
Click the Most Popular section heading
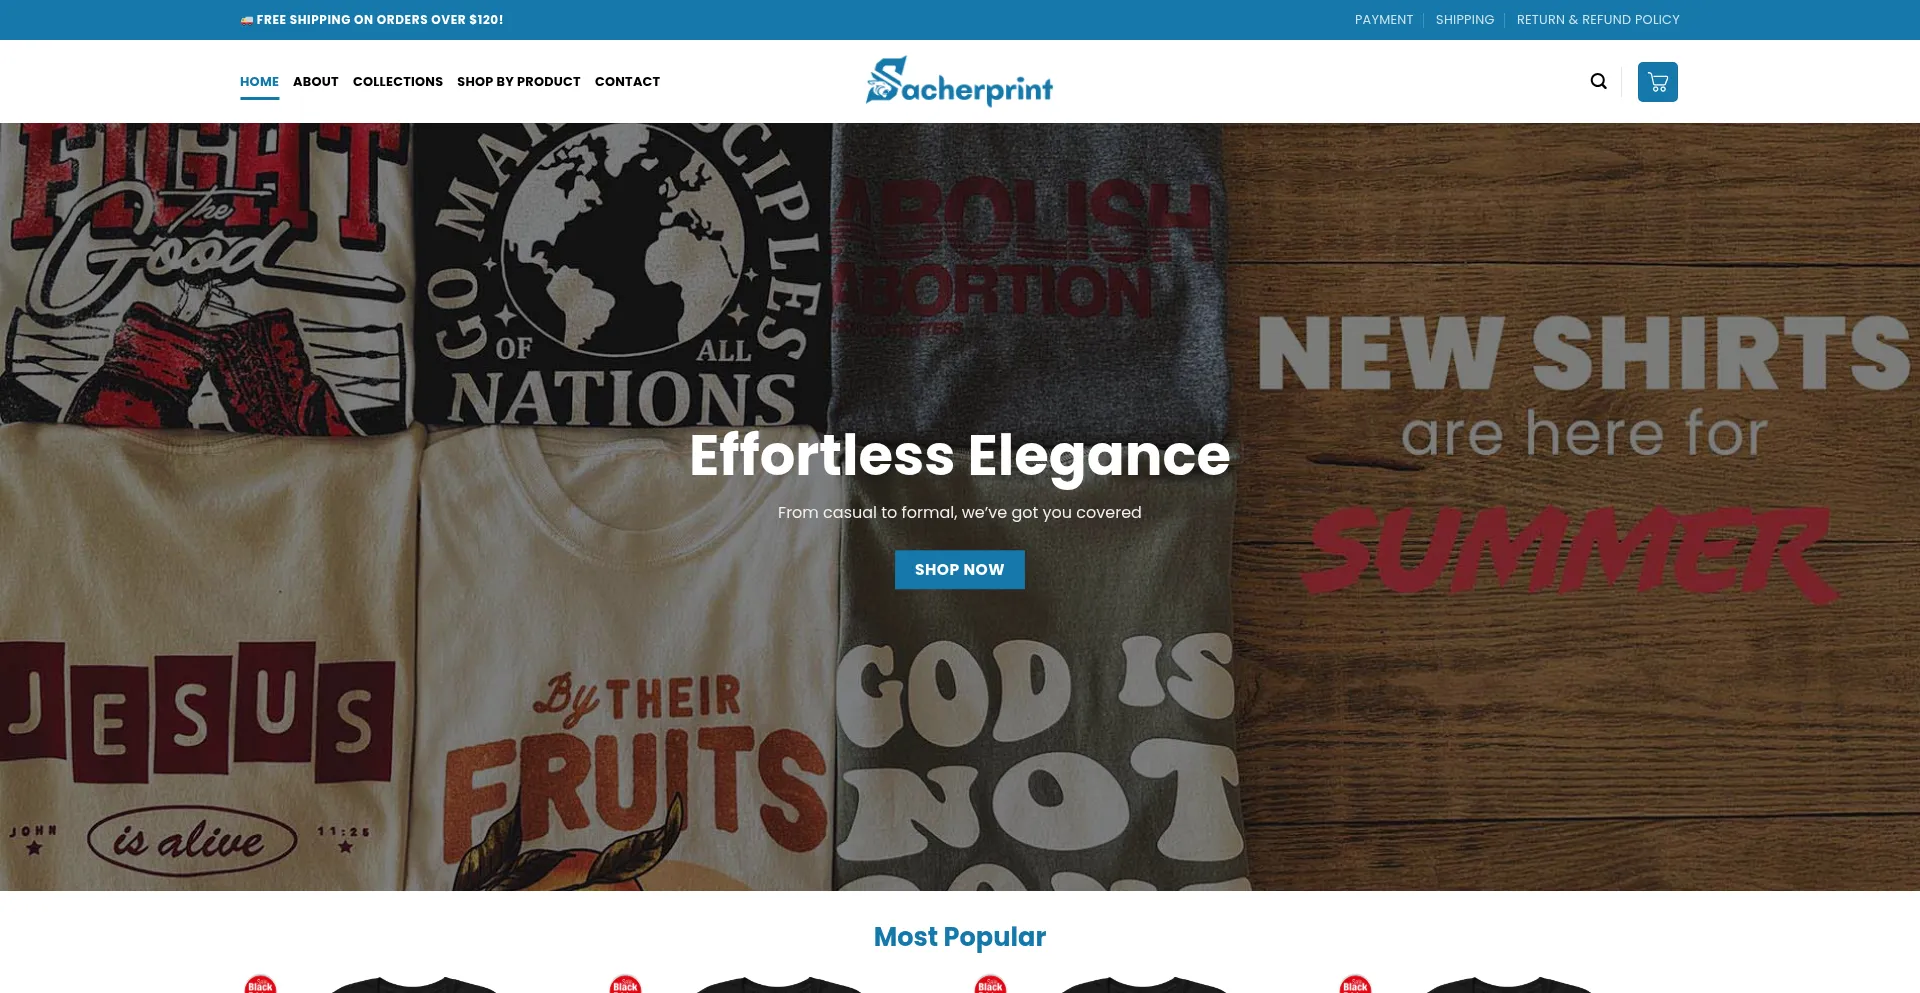959,937
